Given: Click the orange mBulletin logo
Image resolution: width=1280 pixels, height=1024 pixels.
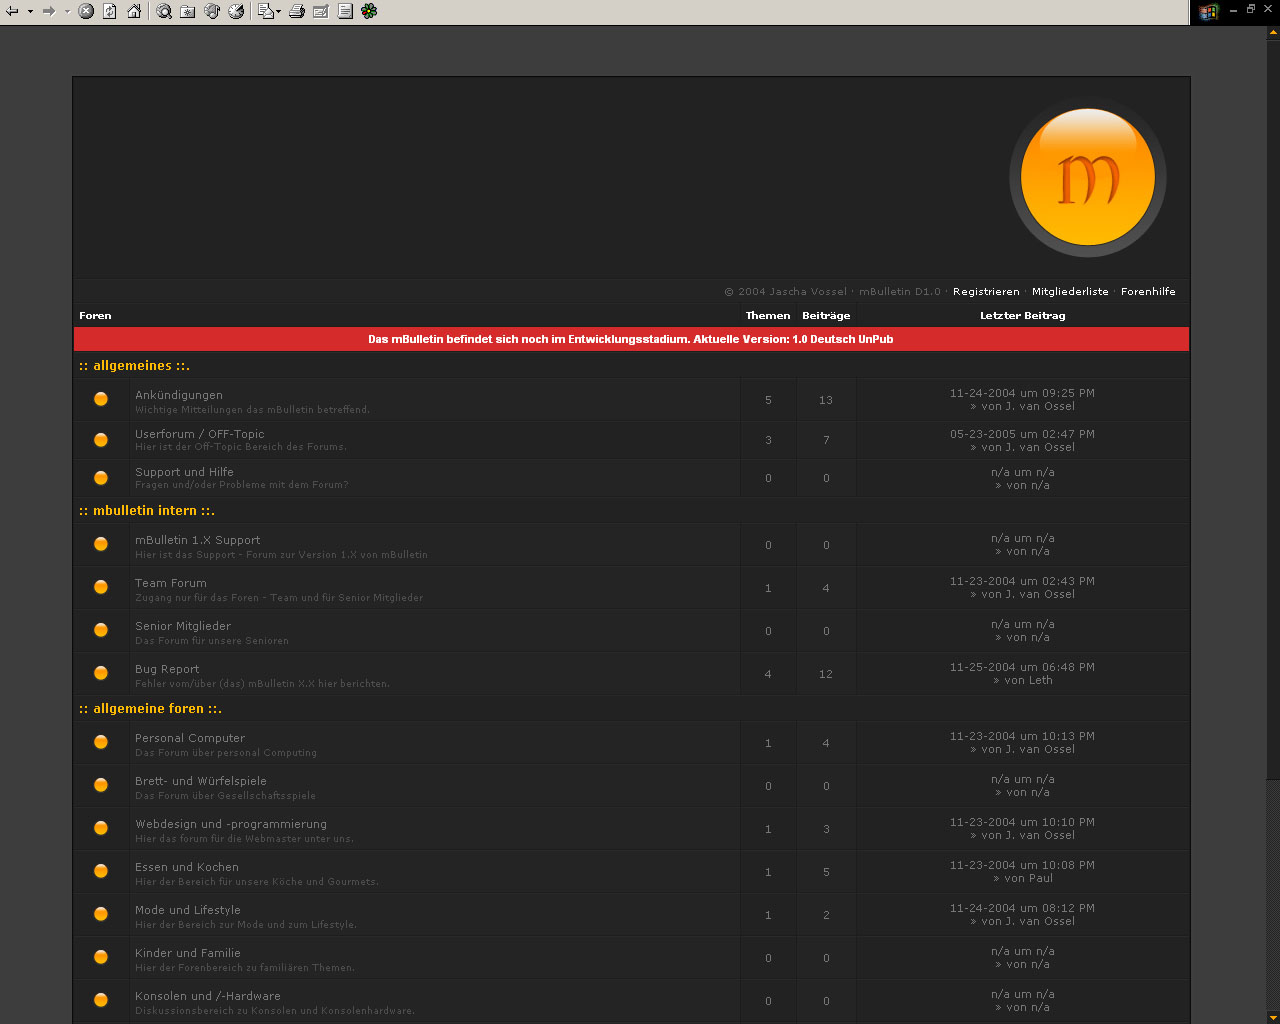Looking at the screenshot, I should 1087,177.
